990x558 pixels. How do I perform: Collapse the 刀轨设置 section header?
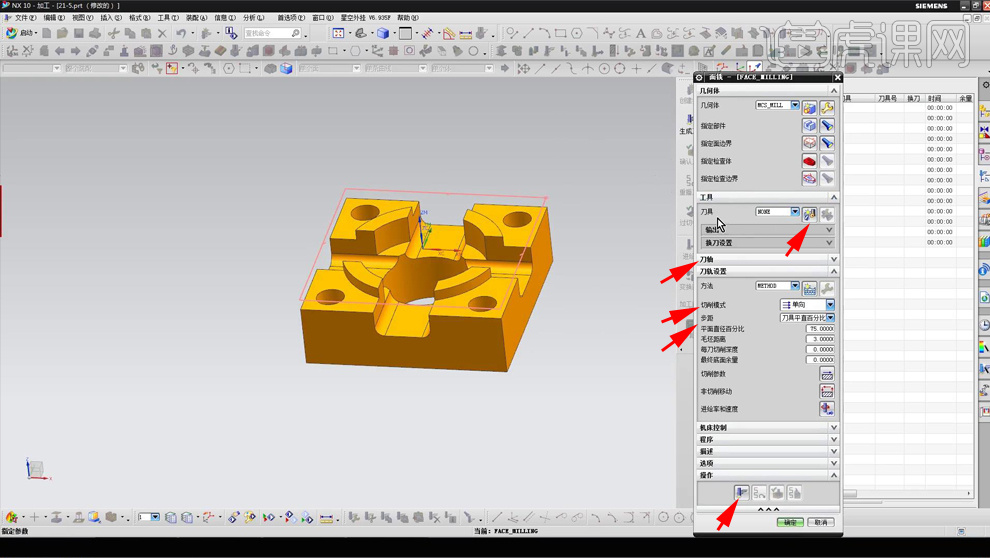(768, 271)
